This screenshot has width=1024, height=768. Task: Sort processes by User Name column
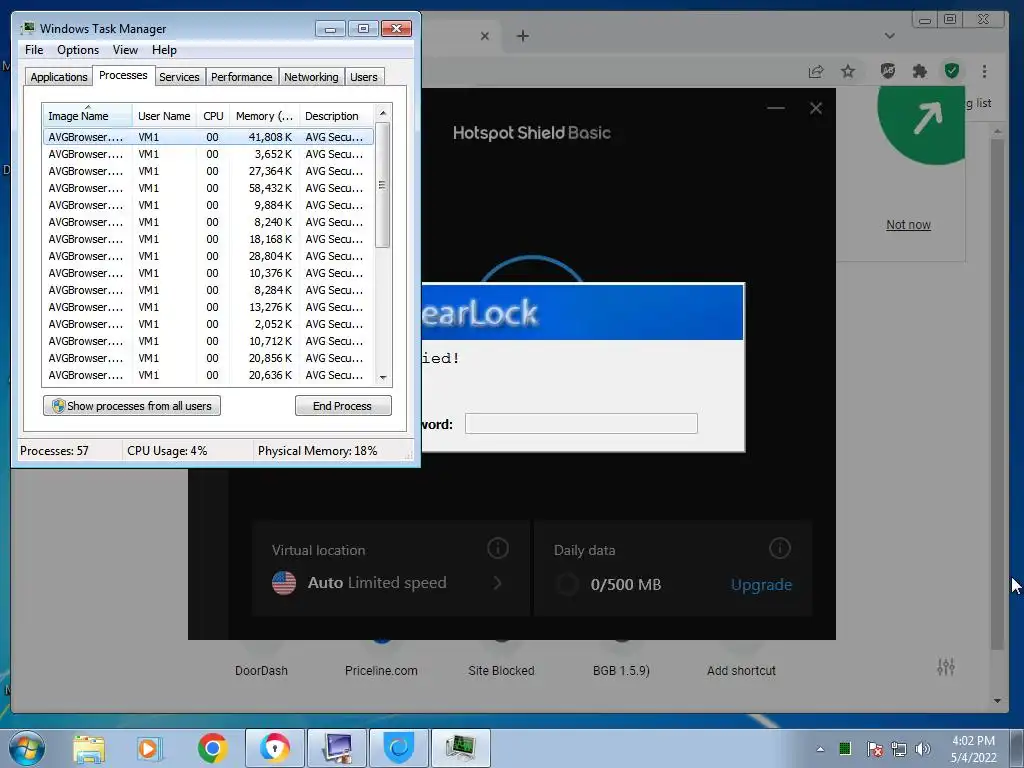tap(164, 116)
